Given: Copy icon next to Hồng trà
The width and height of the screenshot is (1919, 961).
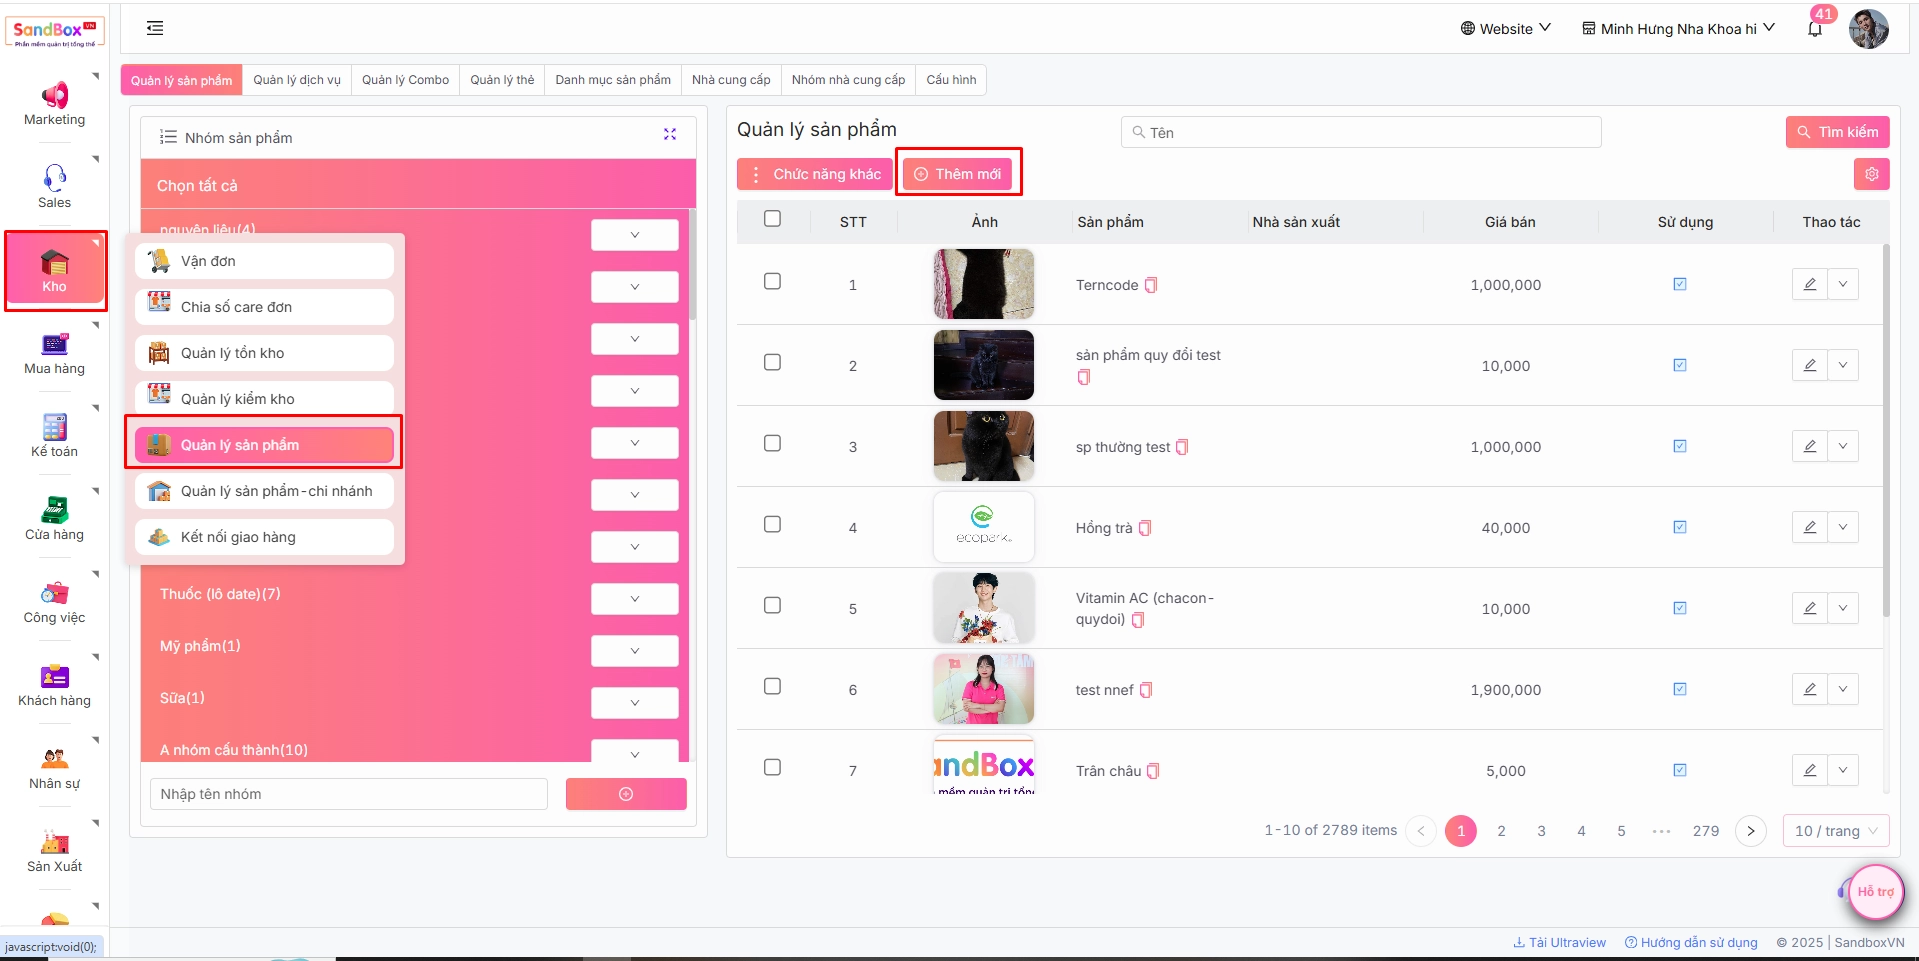Looking at the screenshot, I should (x=1146, y=528).
